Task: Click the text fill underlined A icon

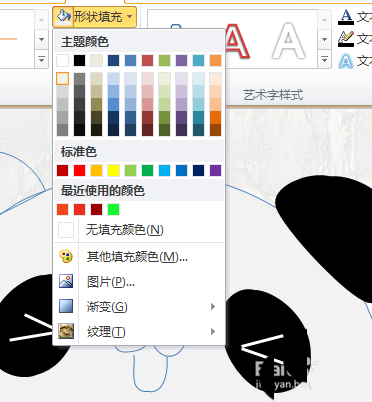Action: [x=346, y=17]
